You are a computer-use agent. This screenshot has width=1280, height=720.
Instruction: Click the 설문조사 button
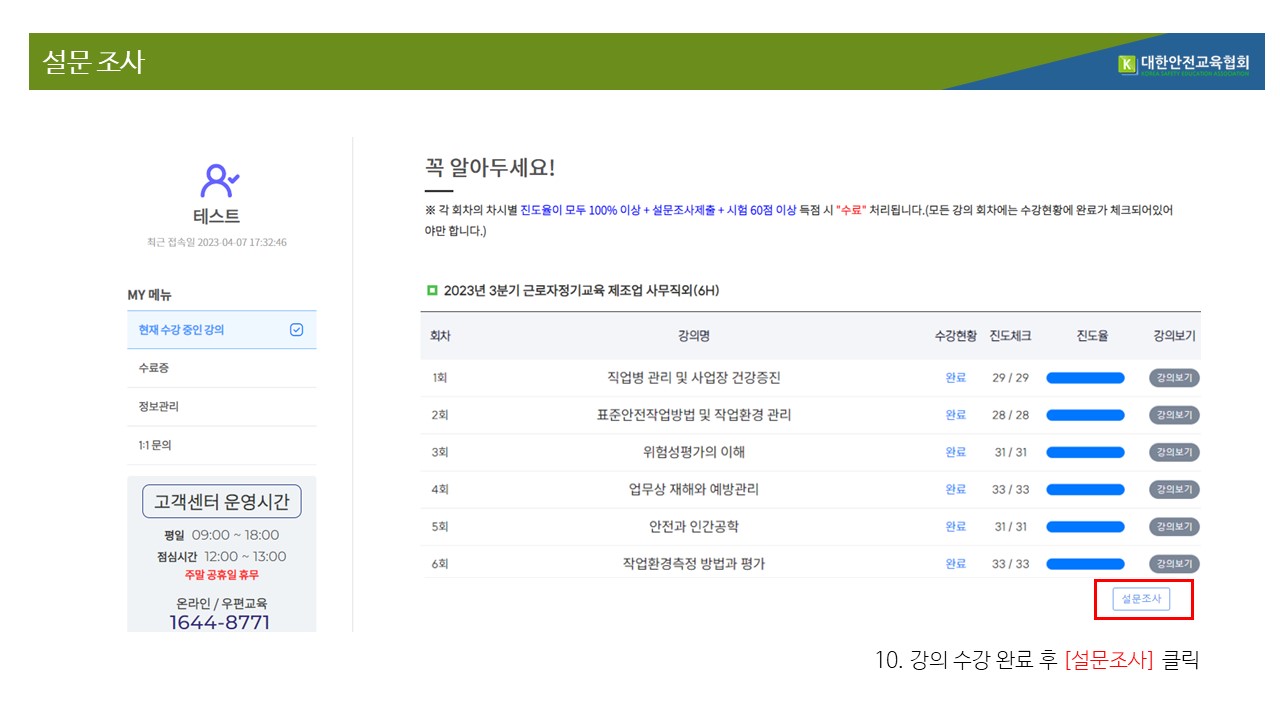1140,599
